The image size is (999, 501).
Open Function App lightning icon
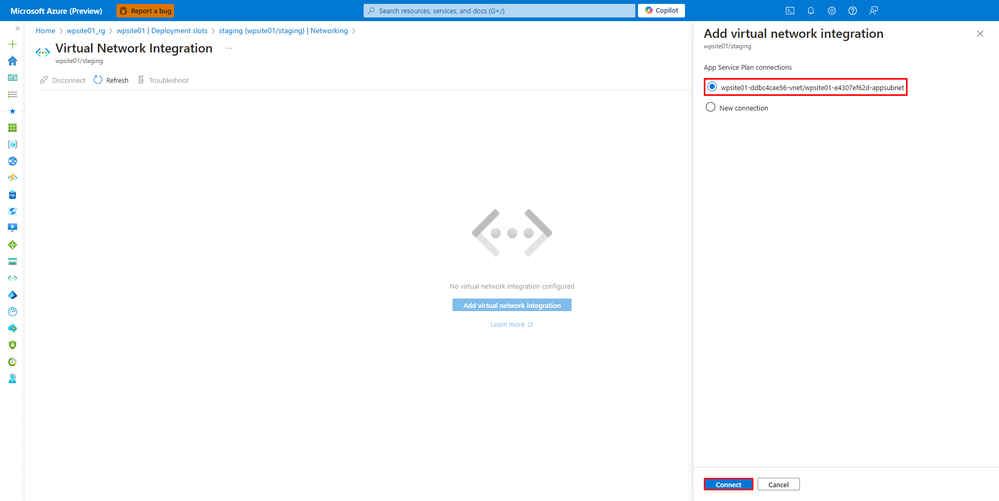(x=12, y=178)
